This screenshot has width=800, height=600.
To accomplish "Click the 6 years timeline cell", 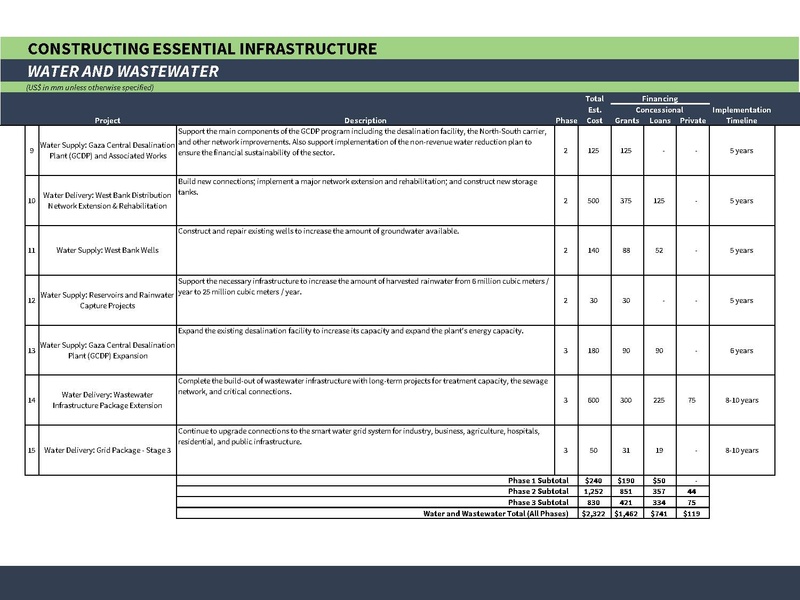I will click(x=741, y=350).
